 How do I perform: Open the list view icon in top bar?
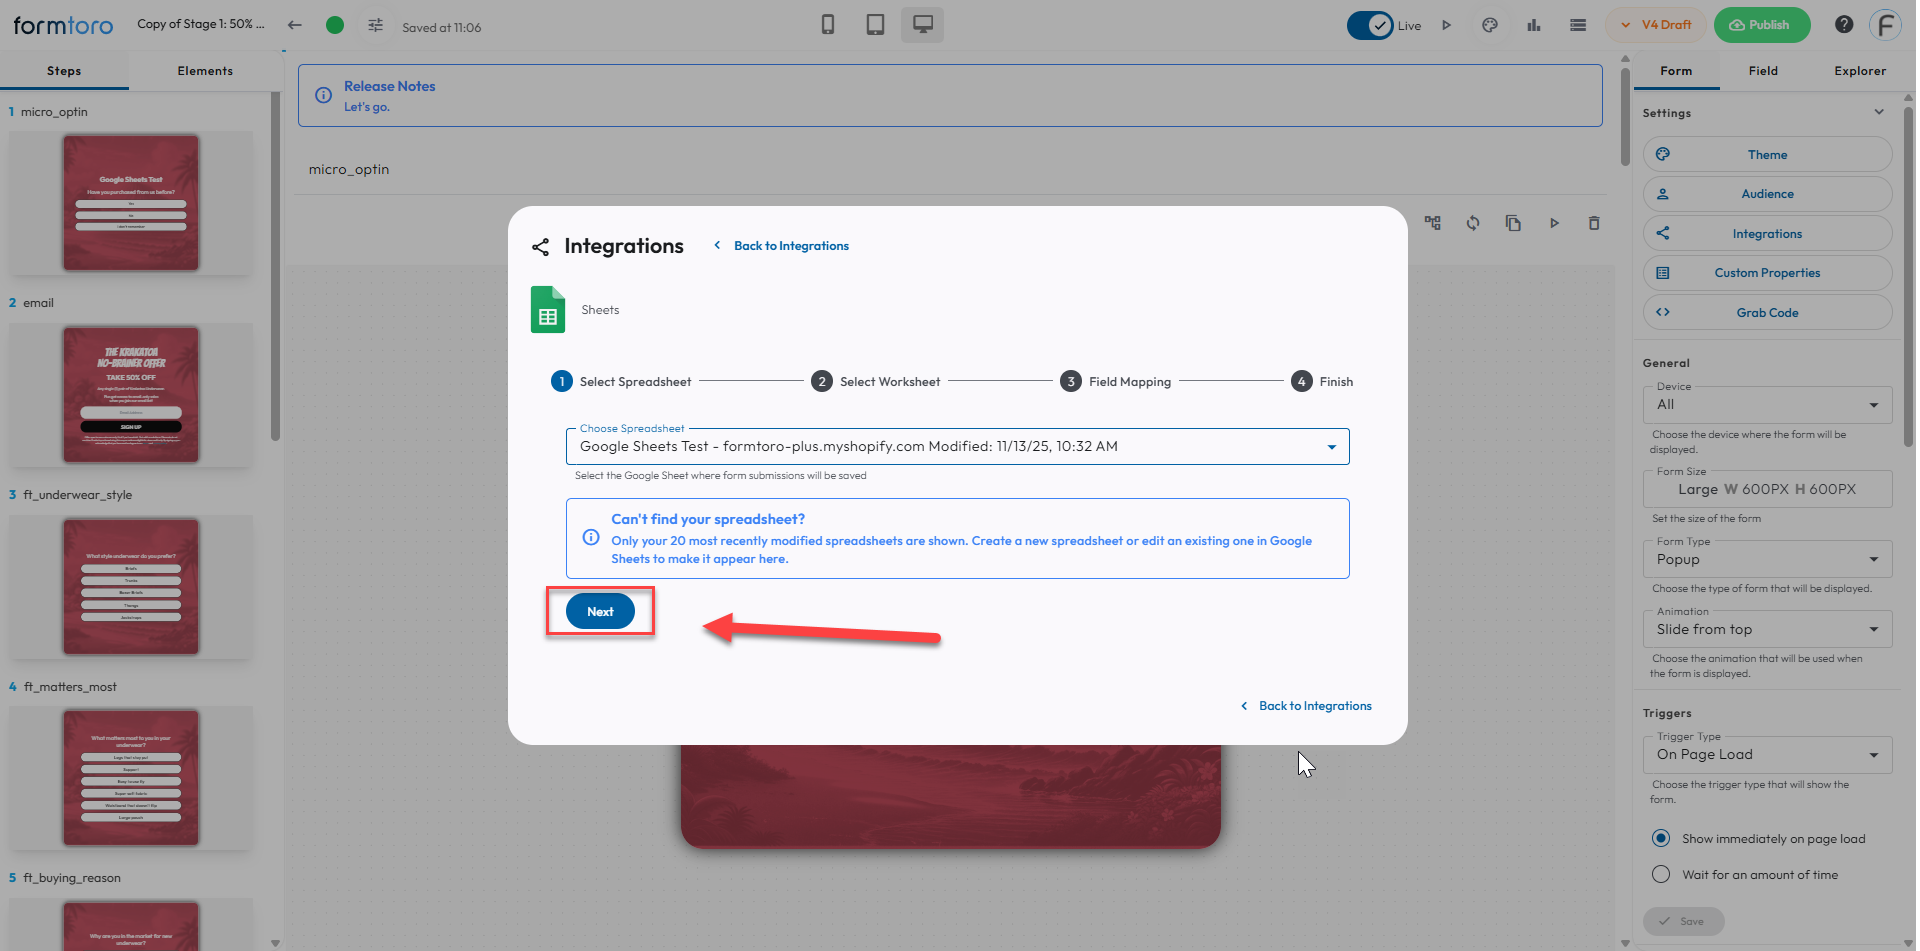[1578, 25]
